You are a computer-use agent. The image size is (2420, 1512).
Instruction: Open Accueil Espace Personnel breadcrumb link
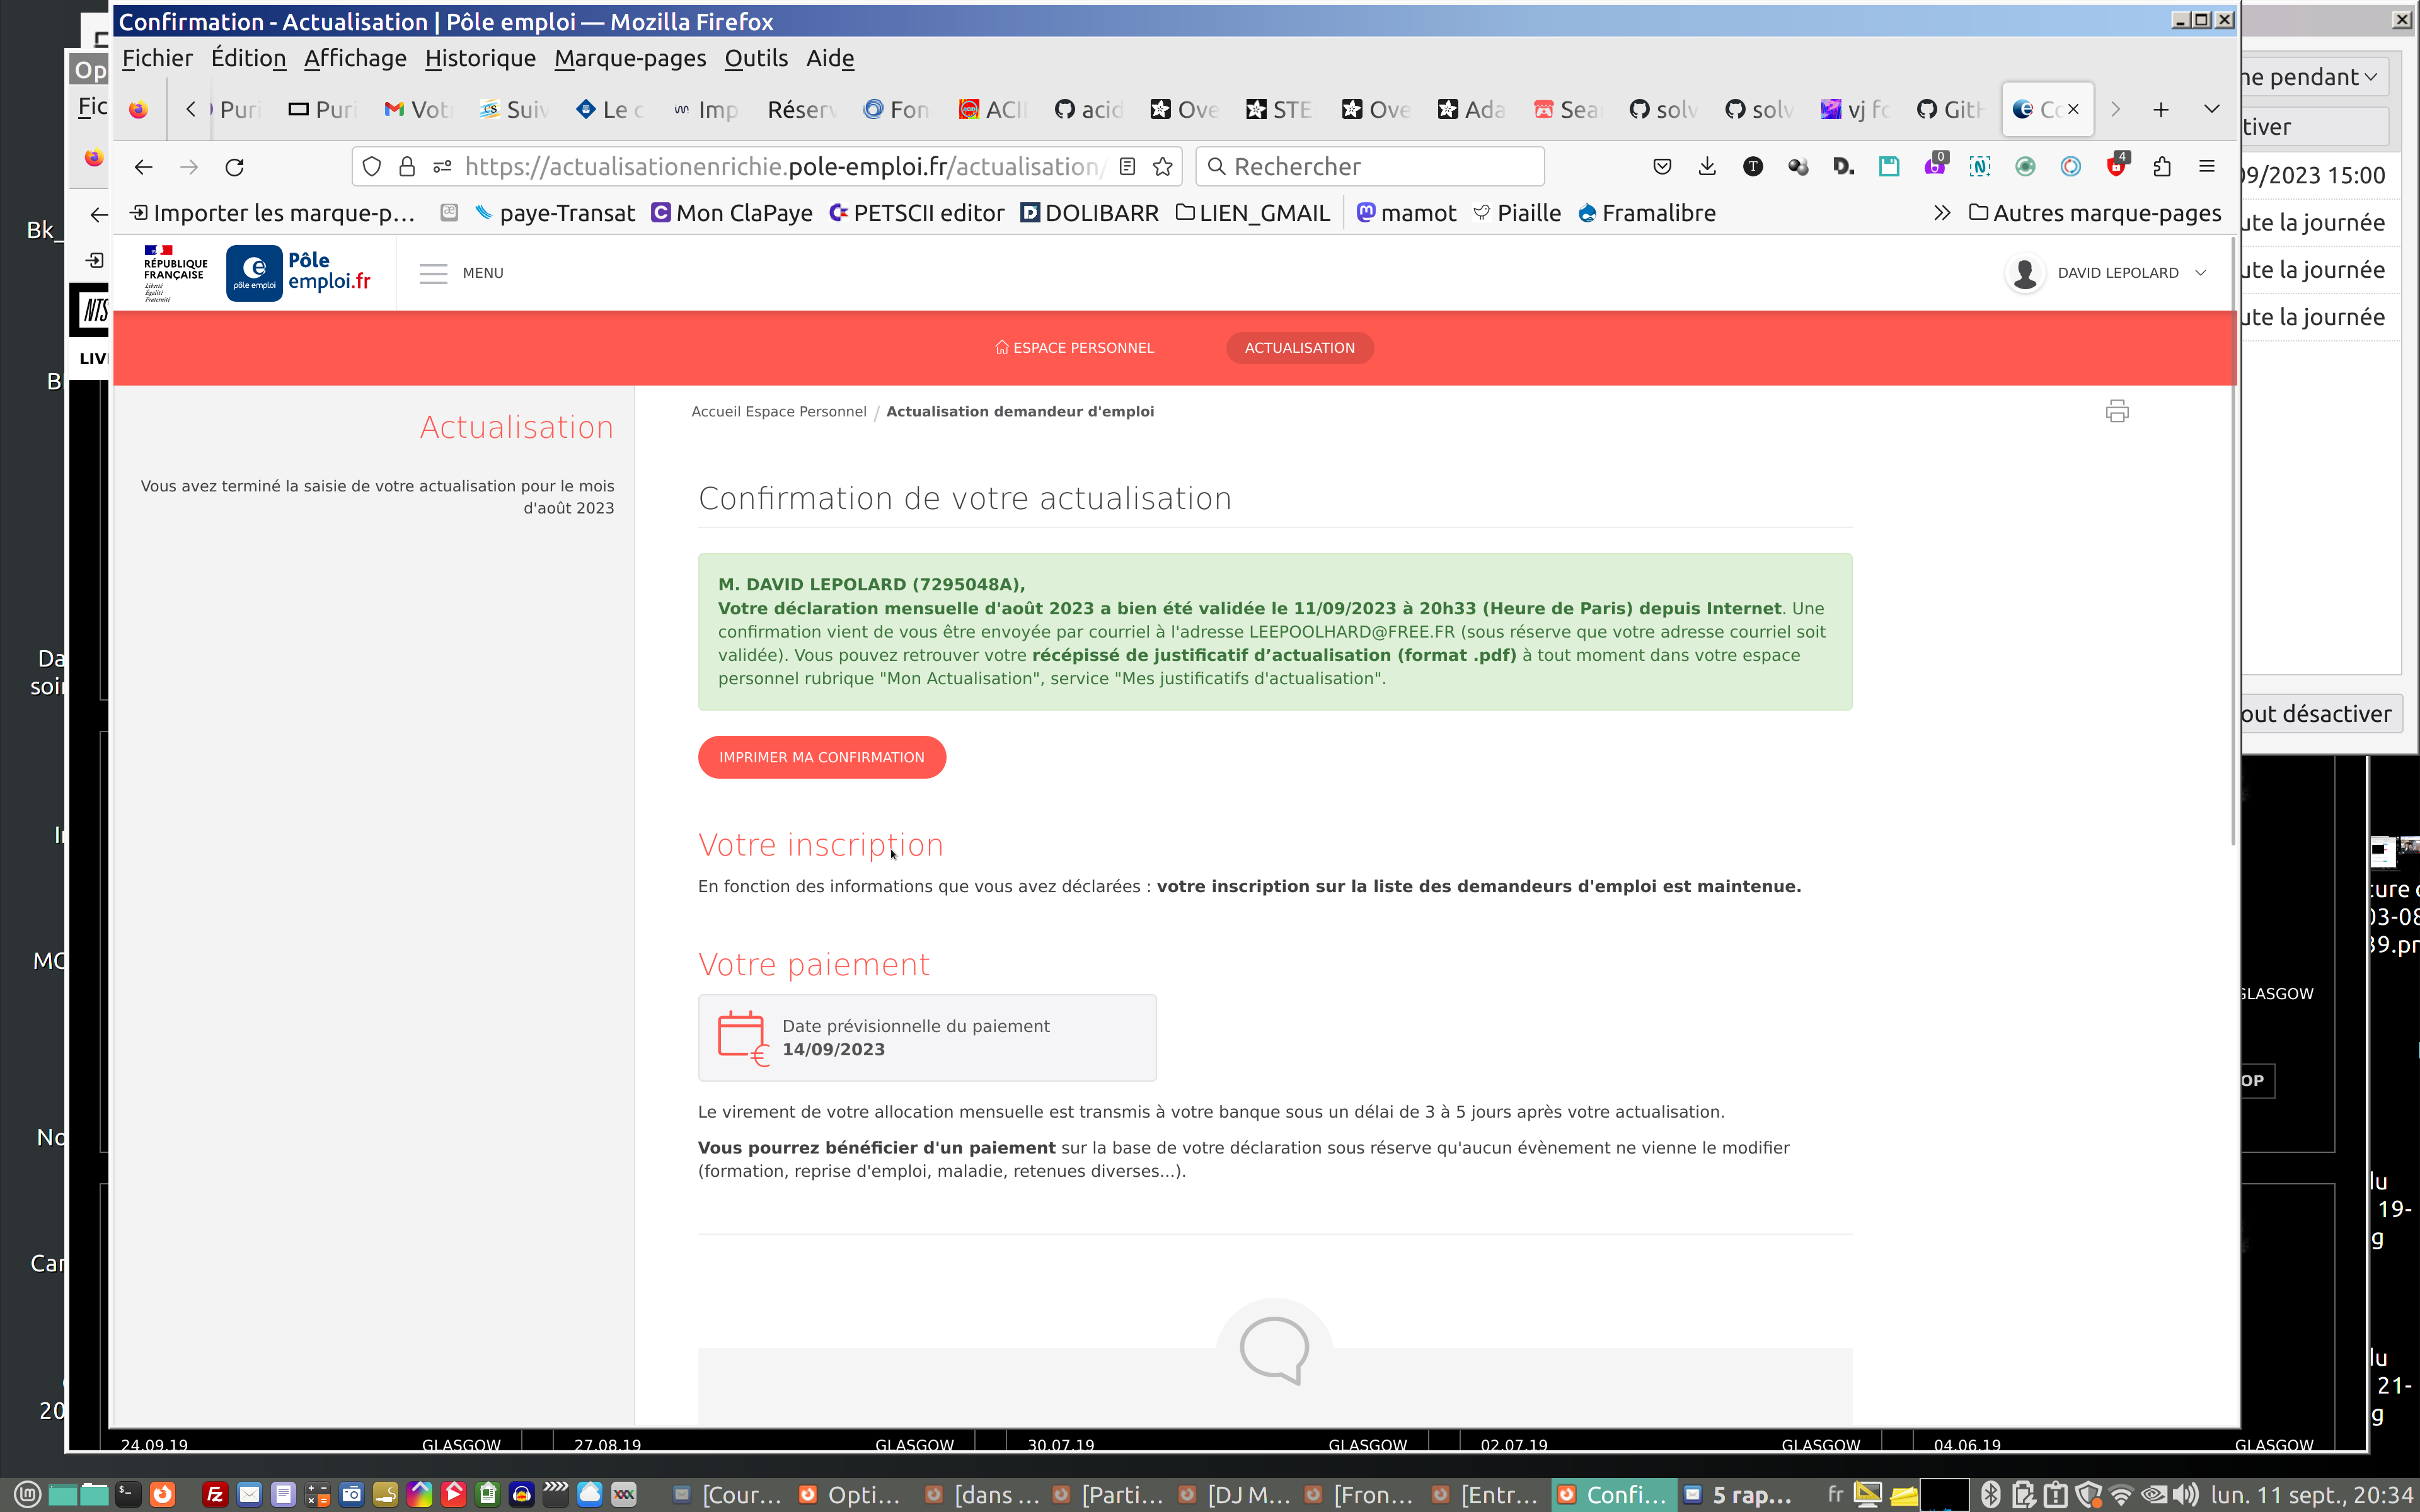click(x=778, y=412)
